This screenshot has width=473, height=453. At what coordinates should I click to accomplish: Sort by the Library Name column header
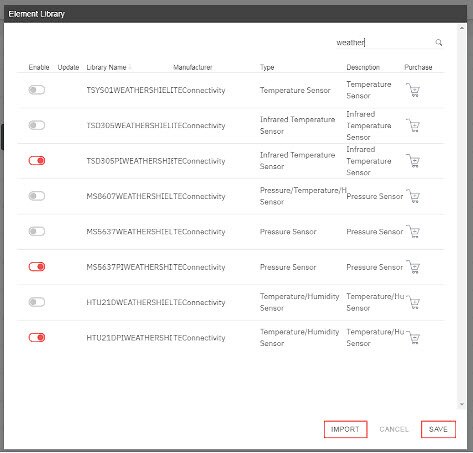[106, 67]
